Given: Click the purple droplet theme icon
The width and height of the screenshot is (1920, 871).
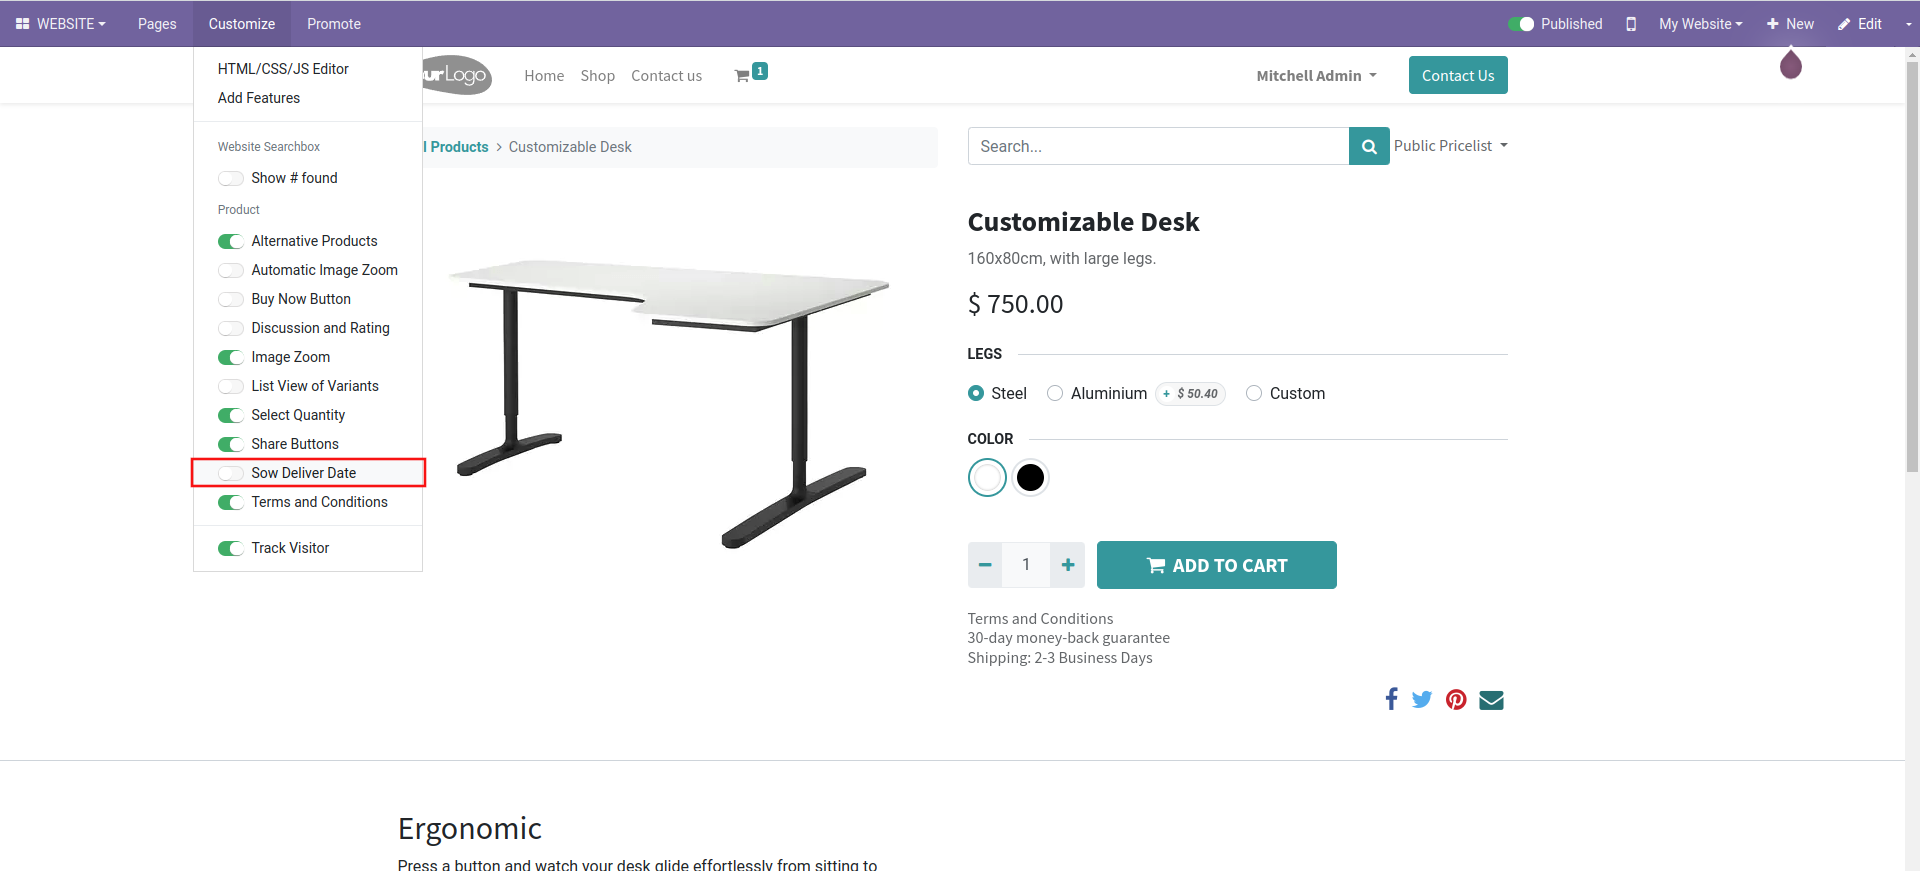Looking at the screenshot, I should tap(1790, 66).
